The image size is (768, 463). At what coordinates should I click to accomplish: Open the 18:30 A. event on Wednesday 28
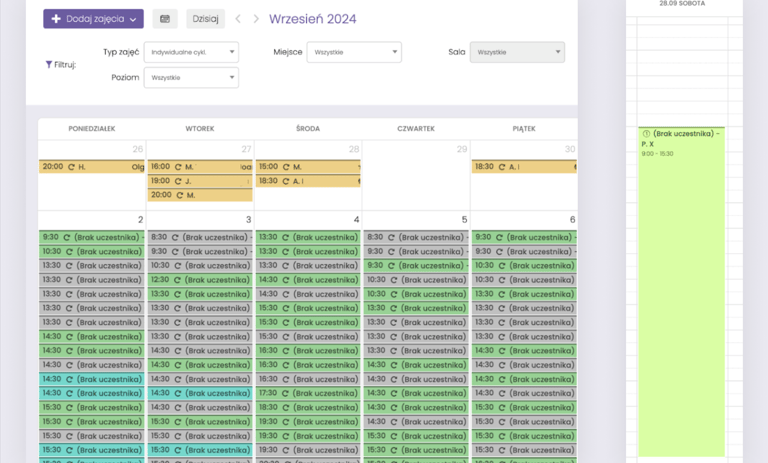tap(308, 181)
